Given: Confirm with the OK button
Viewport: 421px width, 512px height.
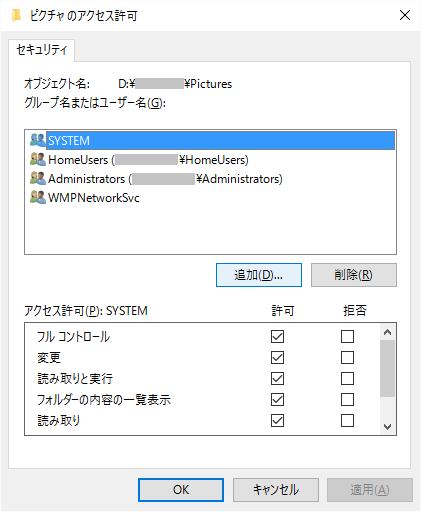Looking at the screenshot, I should pos(181,490).
